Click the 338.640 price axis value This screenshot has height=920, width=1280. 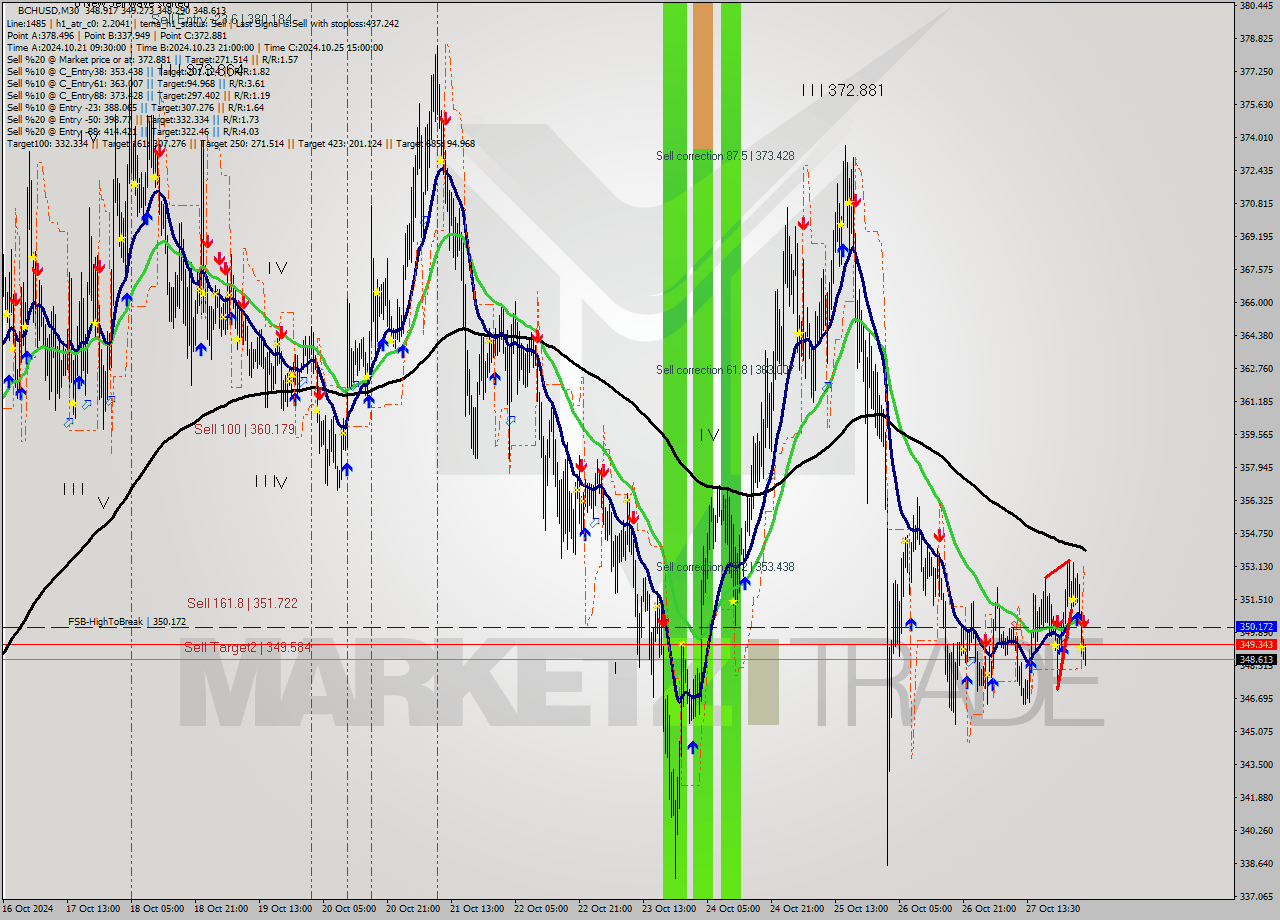tap(1256, 863)
